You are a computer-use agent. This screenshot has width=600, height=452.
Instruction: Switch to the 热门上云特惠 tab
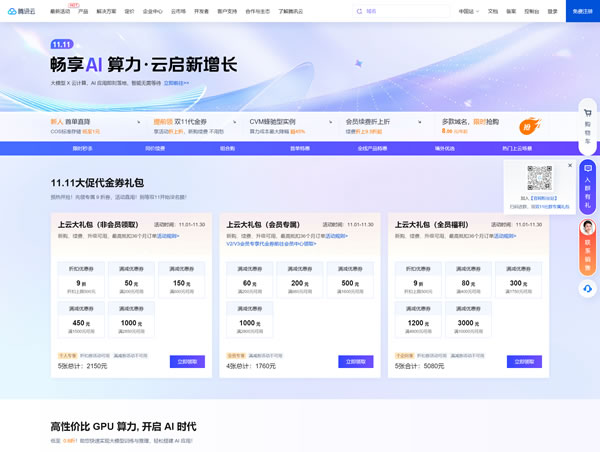(x=517, y=148)
